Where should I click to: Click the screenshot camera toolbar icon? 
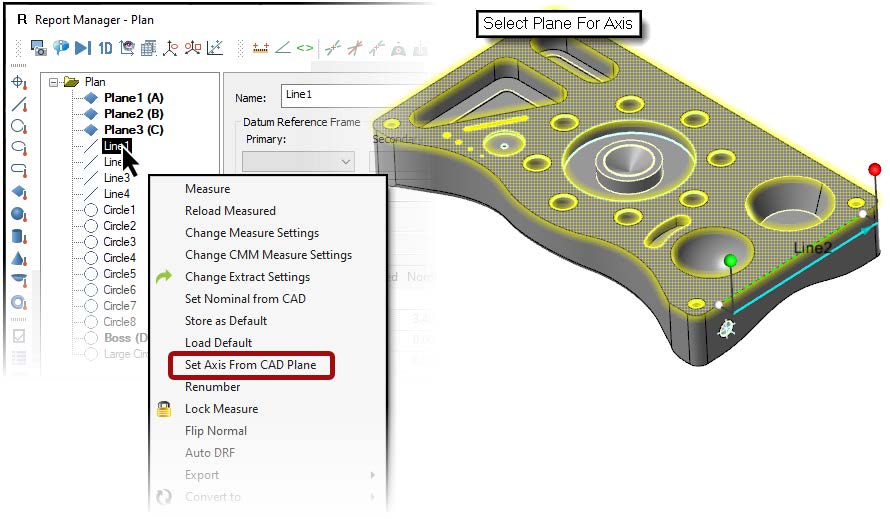coord(39,48)
